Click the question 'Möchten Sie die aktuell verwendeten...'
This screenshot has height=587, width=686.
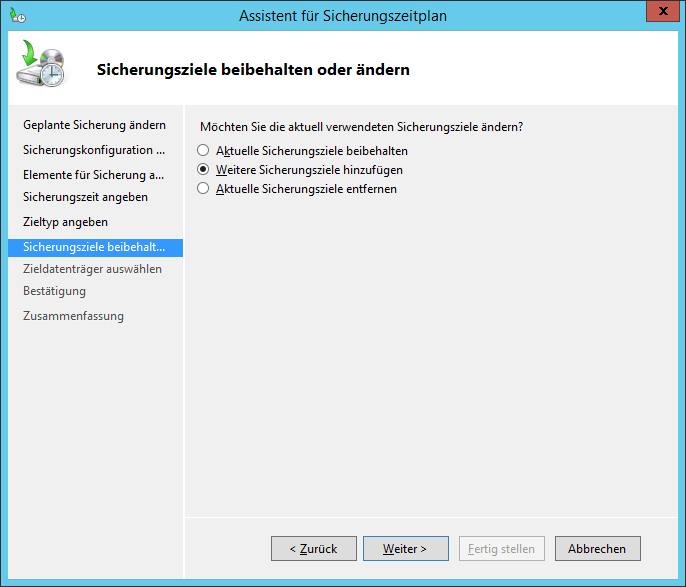361,127
